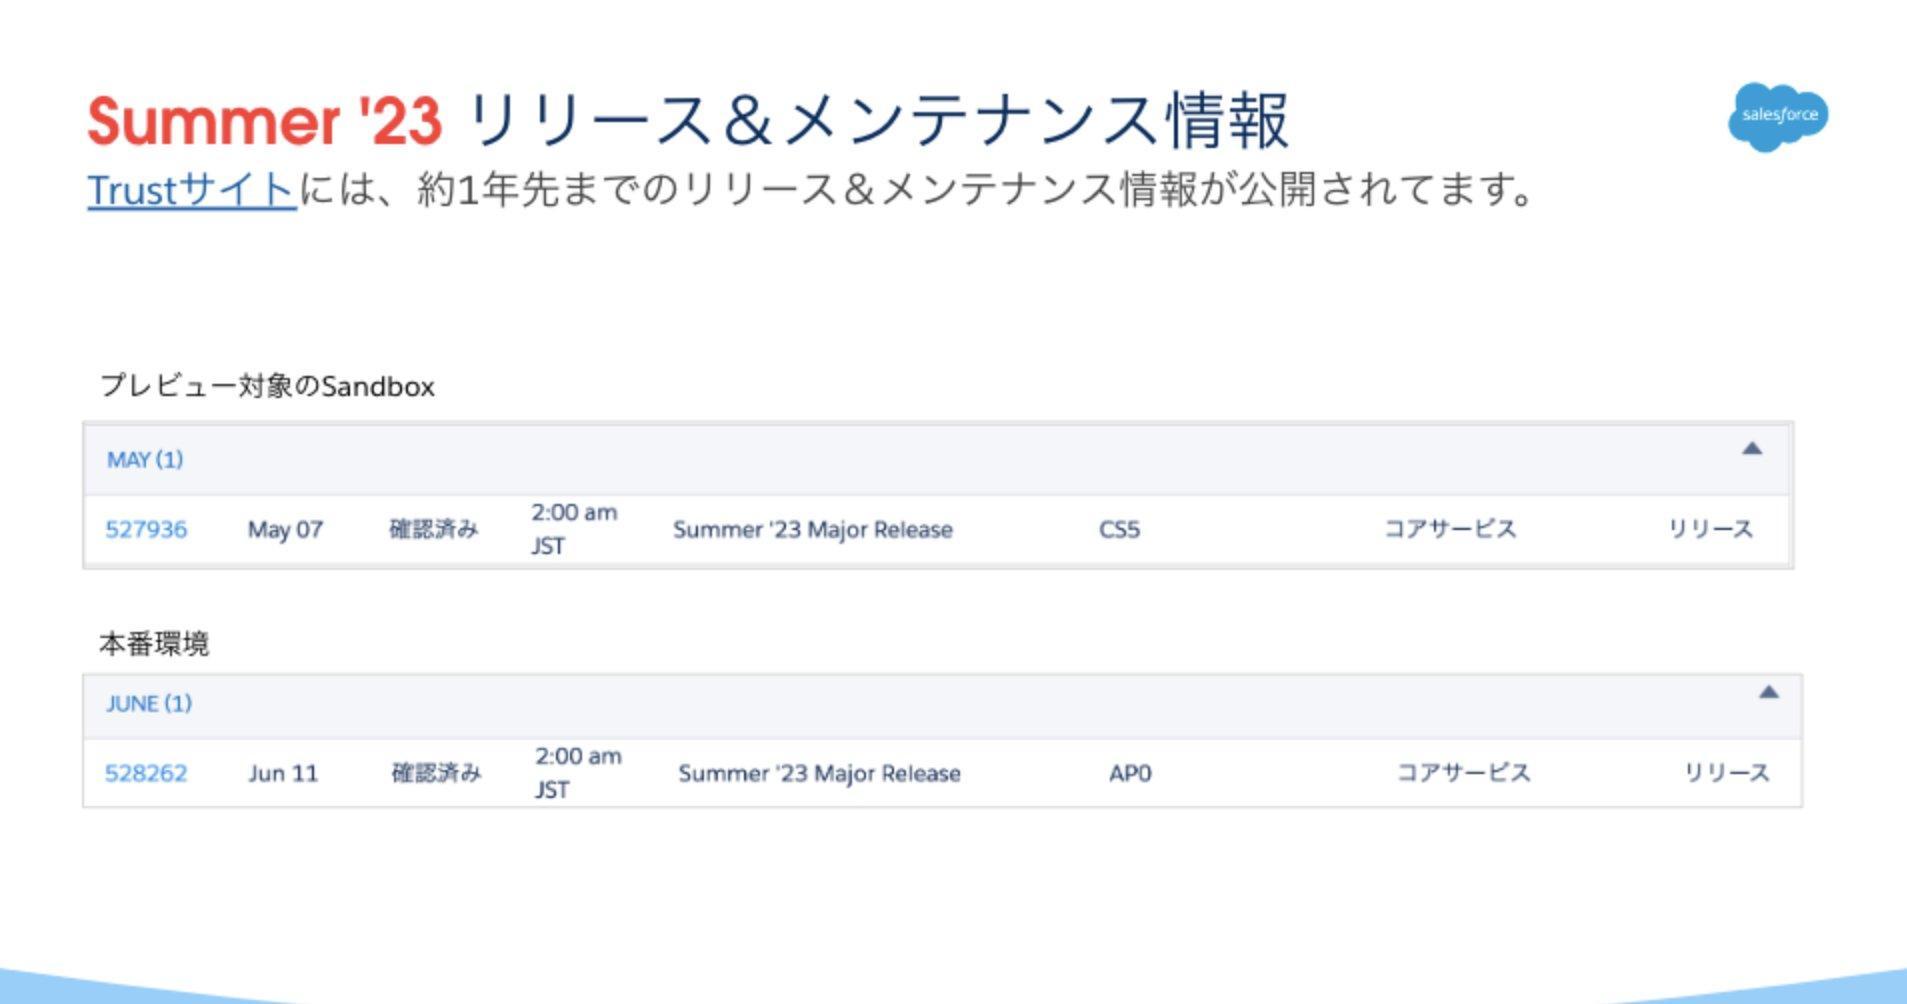Click the Salesforce cloud logo
Screen dimensions: 1907x1004
click(x=1778, y=117)
